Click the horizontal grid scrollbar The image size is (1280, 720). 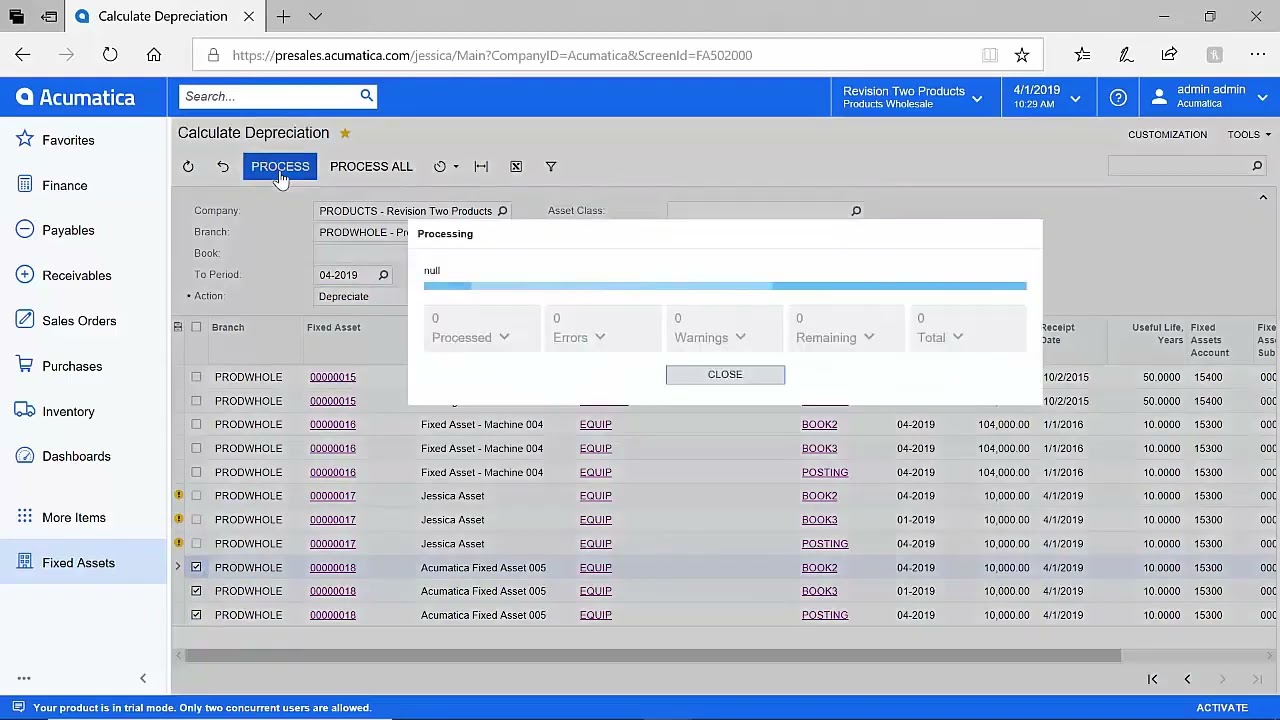click(x=653, y=656)
